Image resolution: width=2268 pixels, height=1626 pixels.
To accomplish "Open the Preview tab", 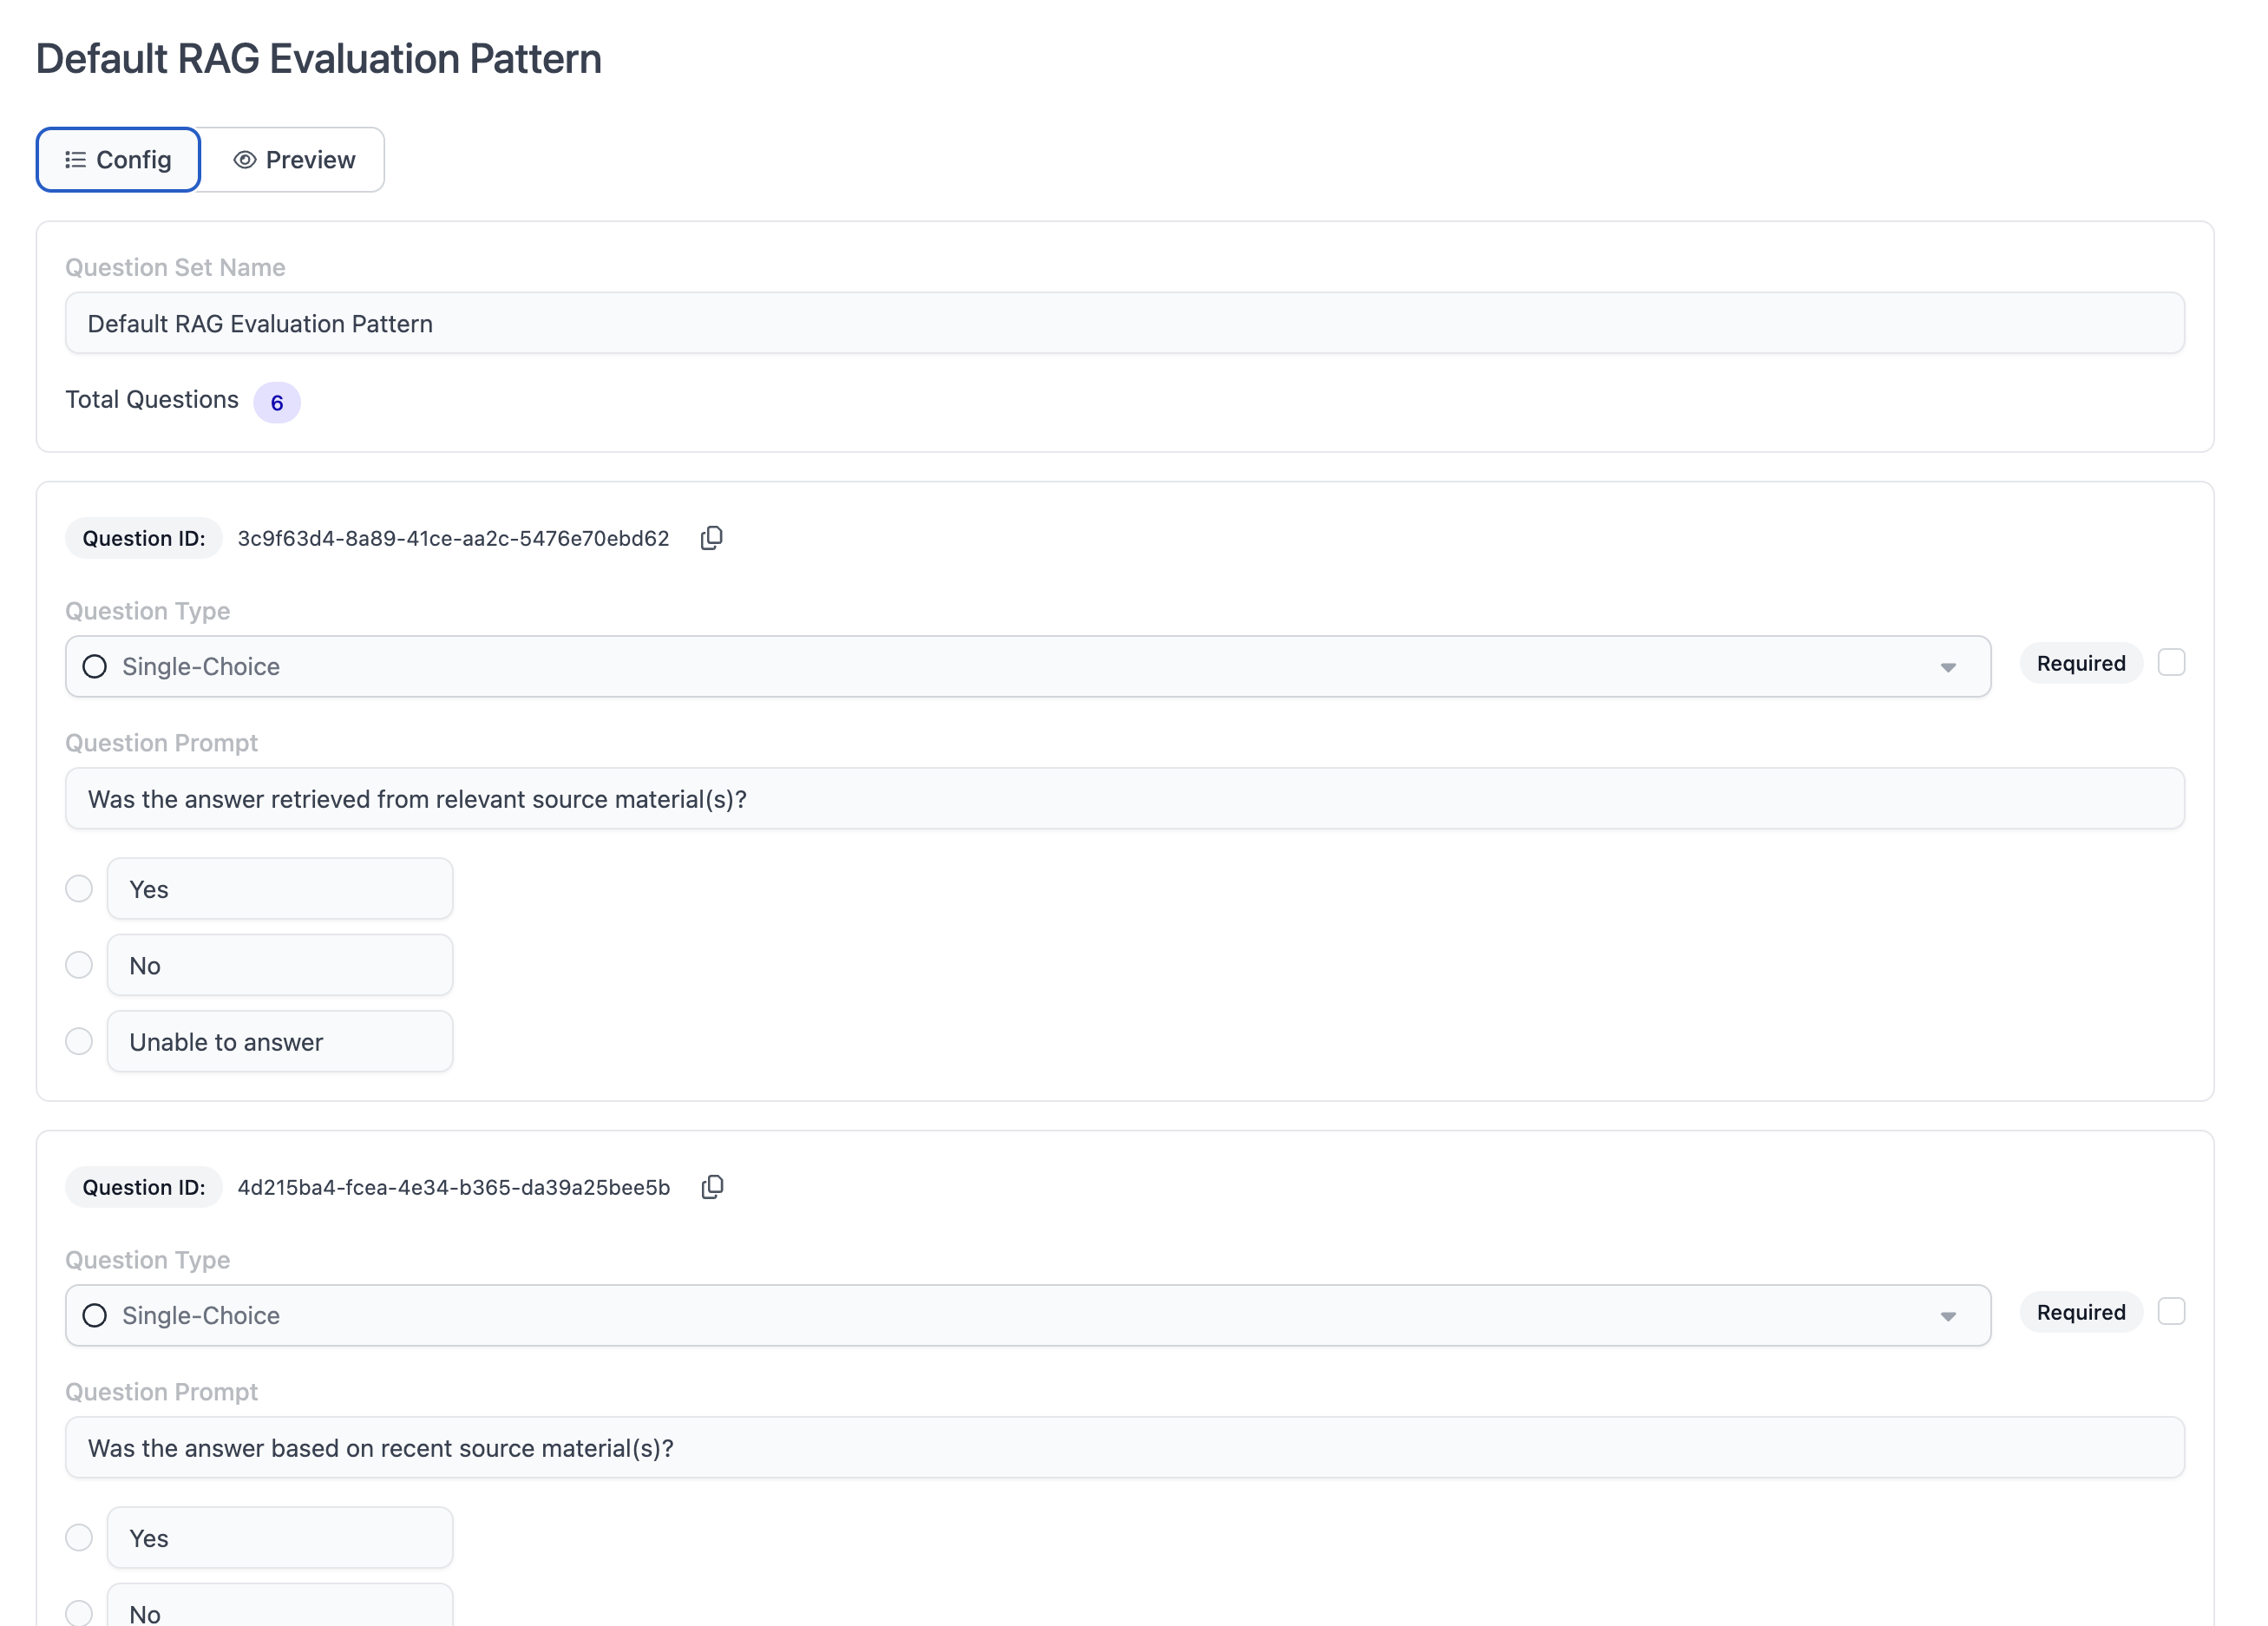I will 293,160.
